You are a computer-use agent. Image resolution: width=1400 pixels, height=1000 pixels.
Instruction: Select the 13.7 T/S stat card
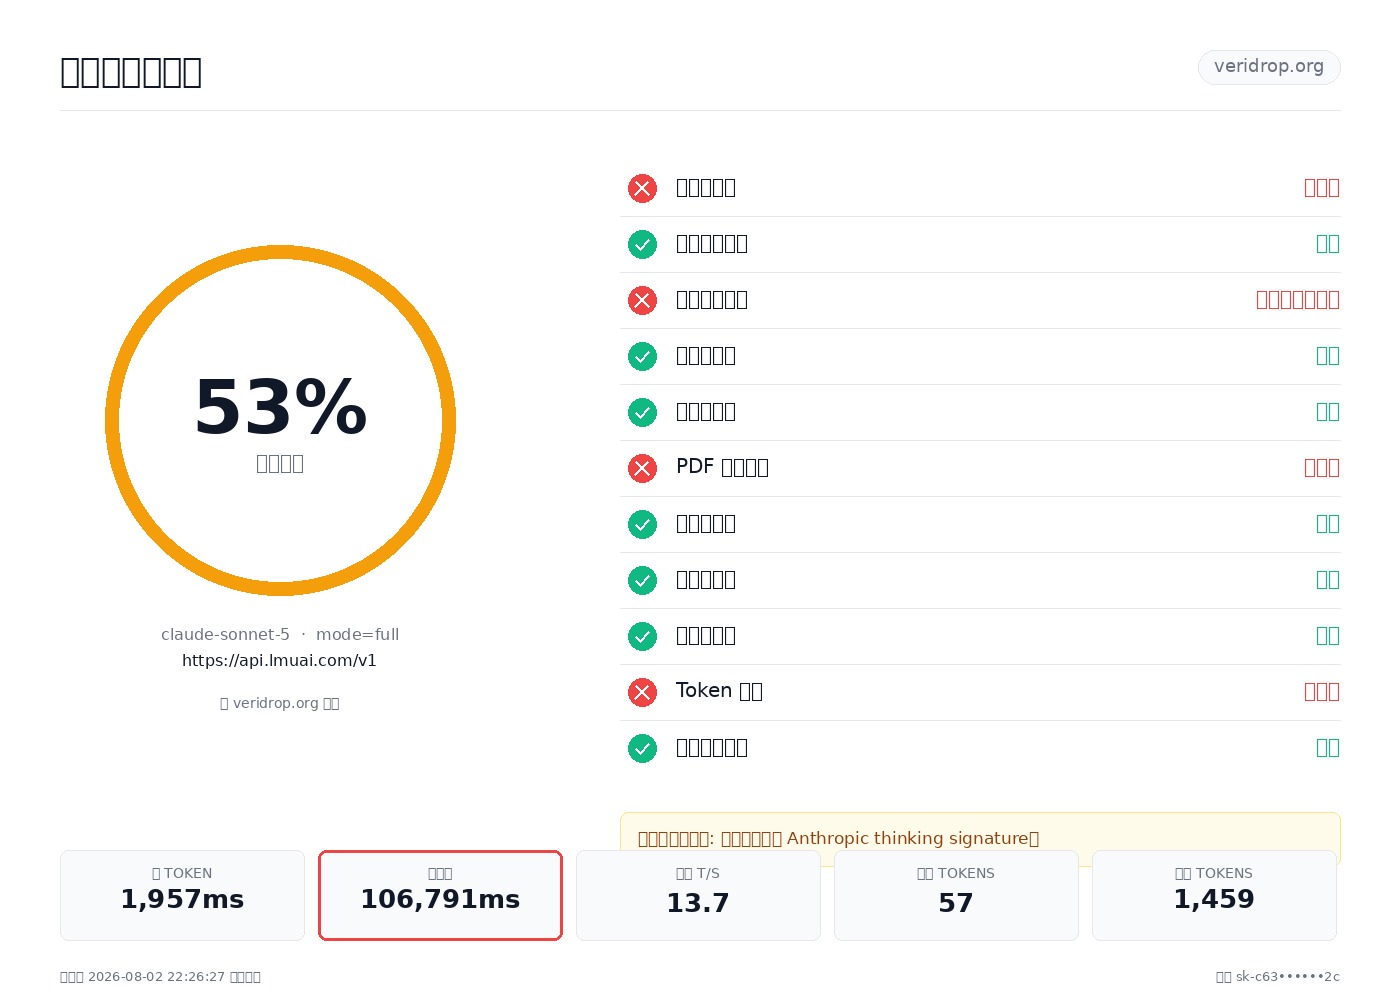click(x=698, y=895)
